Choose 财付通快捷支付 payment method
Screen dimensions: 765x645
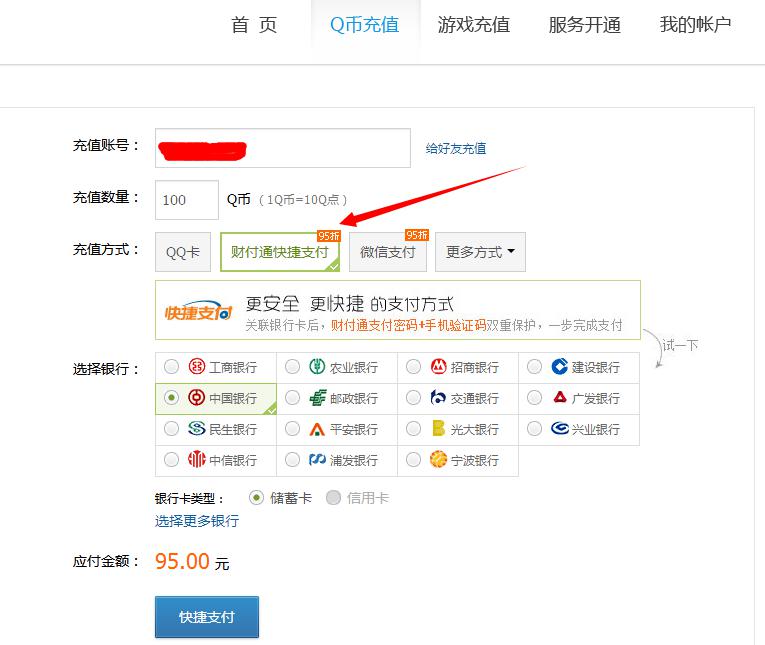(280, 252)
